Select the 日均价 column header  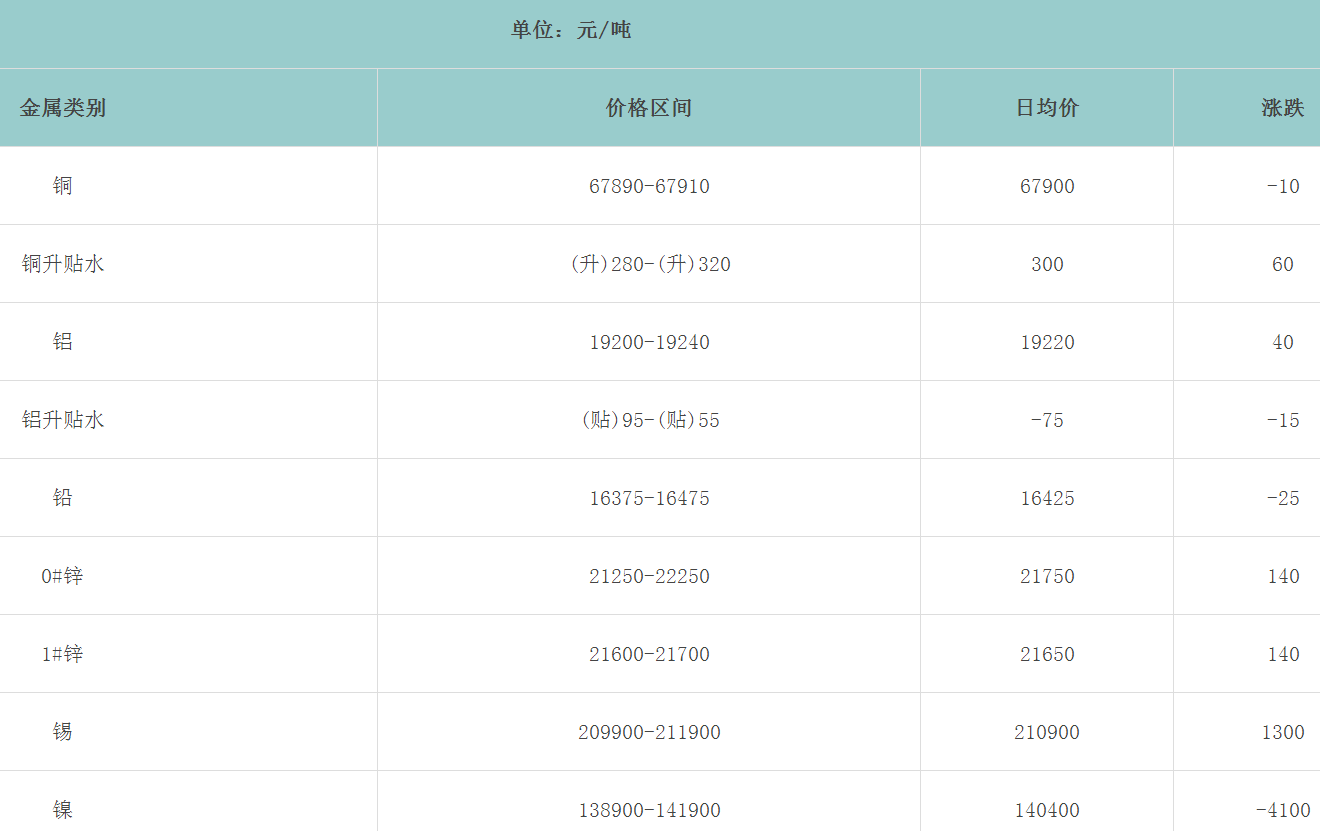[x=1047, y=108]
